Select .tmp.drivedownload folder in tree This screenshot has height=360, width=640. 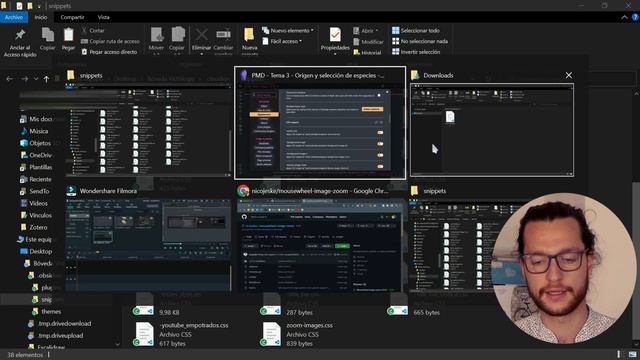pyautogui.click(x=60, y=323)
